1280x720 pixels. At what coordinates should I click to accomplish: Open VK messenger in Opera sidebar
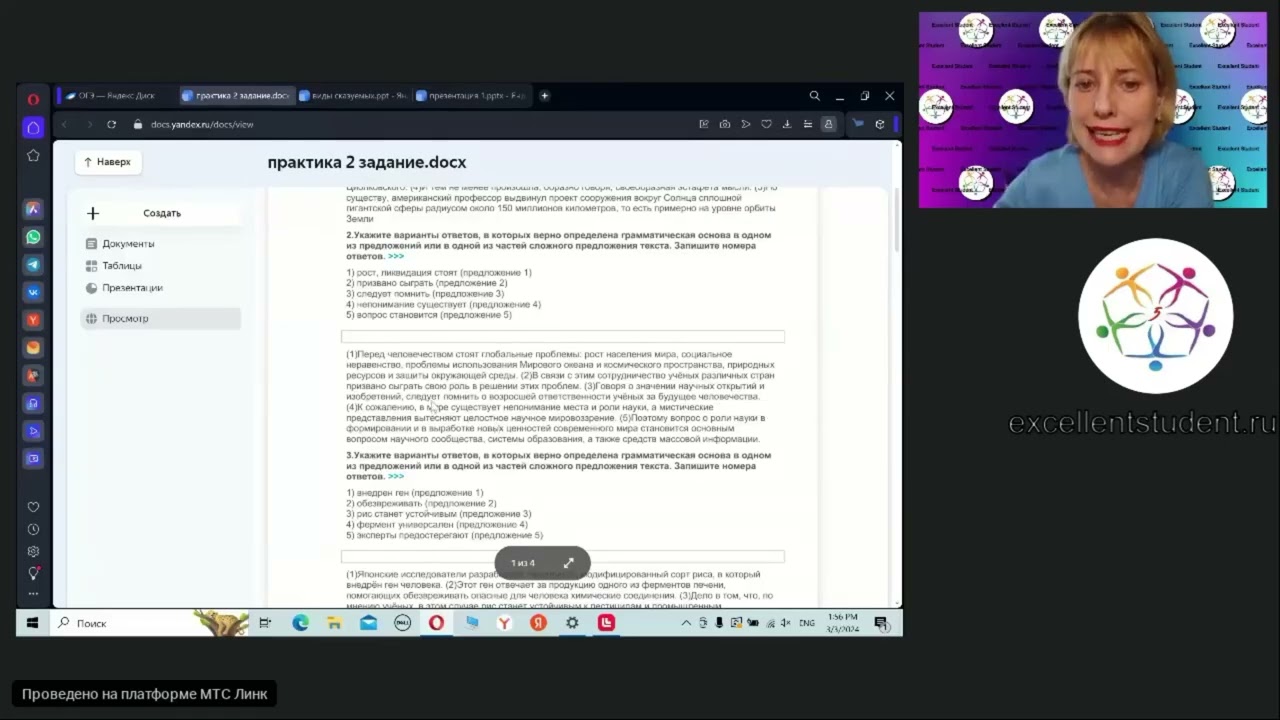pos(33,293)
